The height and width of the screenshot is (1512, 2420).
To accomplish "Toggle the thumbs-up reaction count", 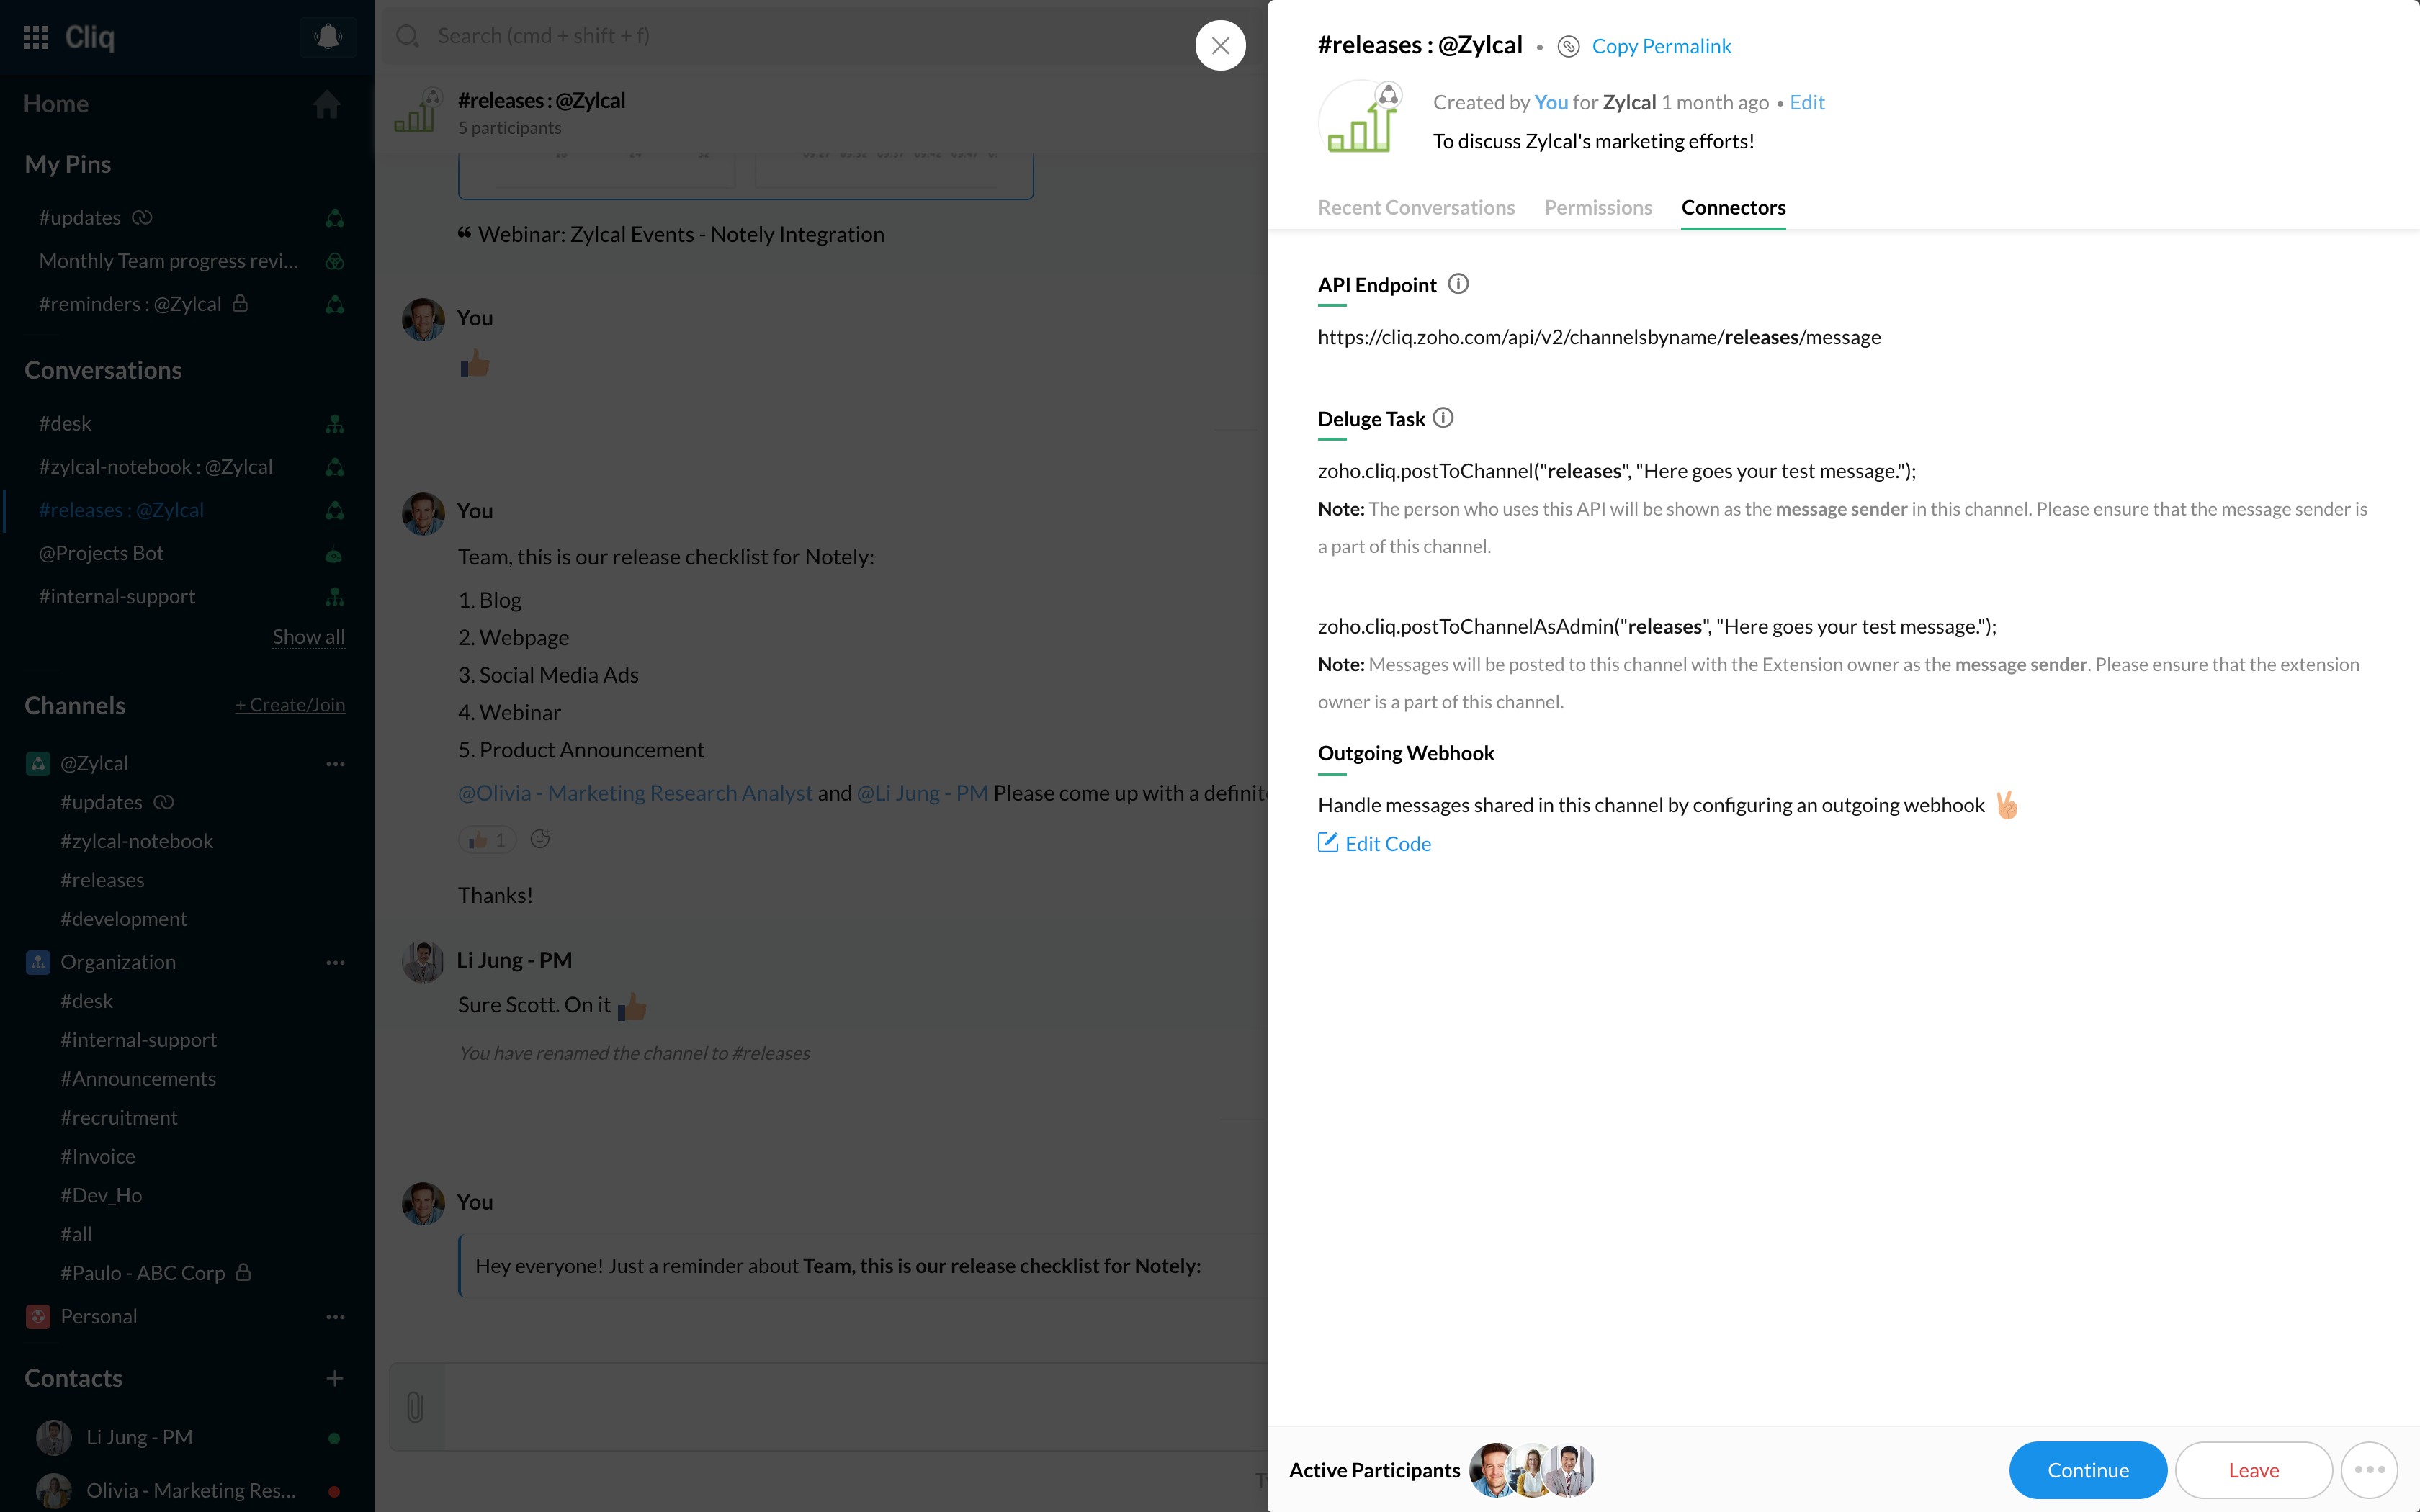I will coord(487,840).
